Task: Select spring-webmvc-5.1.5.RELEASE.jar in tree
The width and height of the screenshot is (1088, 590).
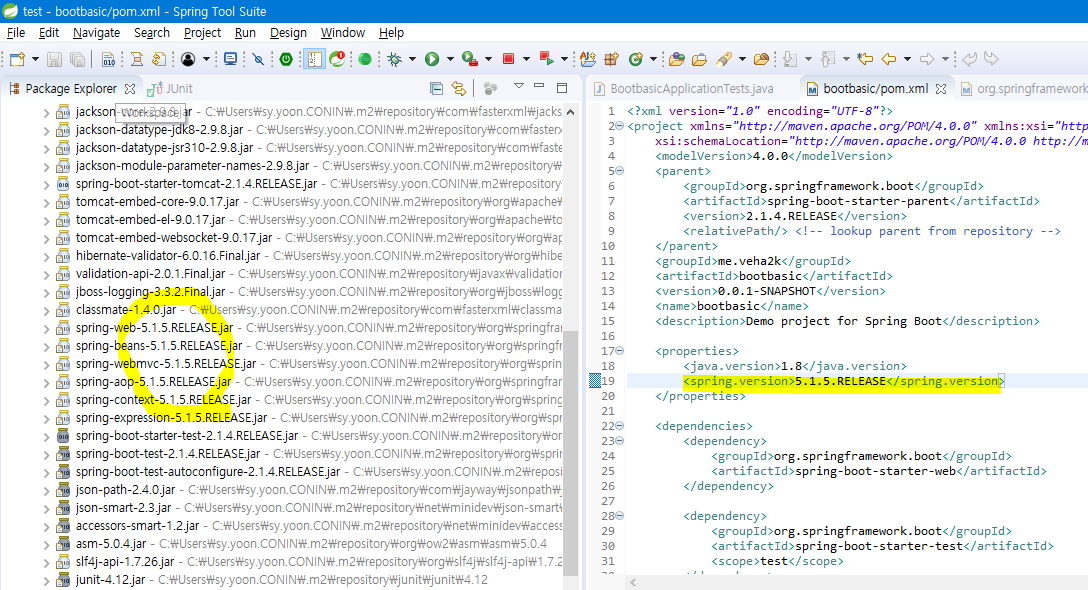Action: (x=166, y=364)
